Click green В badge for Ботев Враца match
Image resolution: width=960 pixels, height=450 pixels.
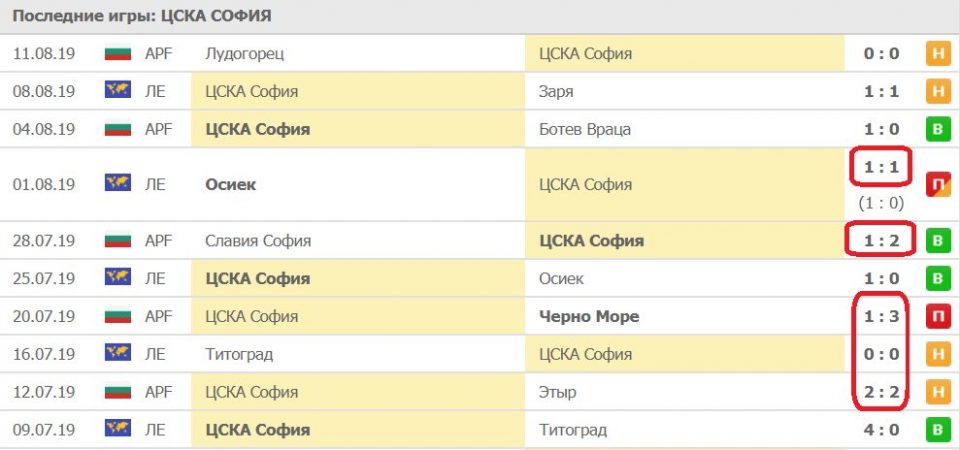(x=938, y=129)
